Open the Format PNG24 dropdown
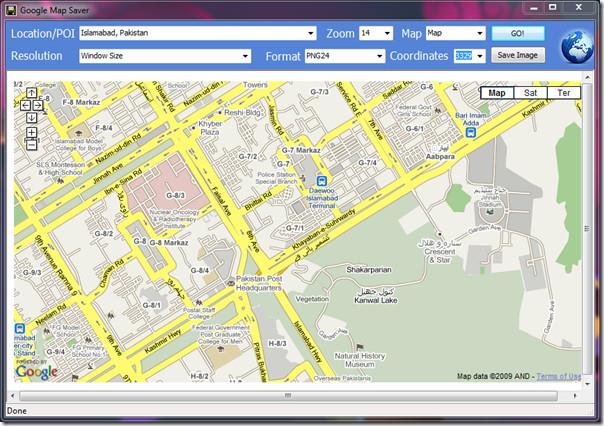Screen dimensions: 604x426 (x=379, y=56)
